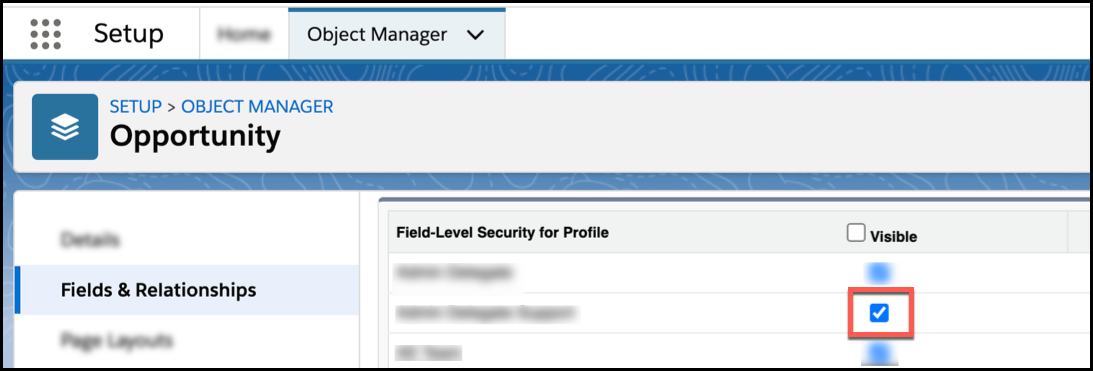Viewport: 1093px width, 371px height.
Task: Follow the OBJECT MANAGER breadcrumb link
Action: (257, 107)
